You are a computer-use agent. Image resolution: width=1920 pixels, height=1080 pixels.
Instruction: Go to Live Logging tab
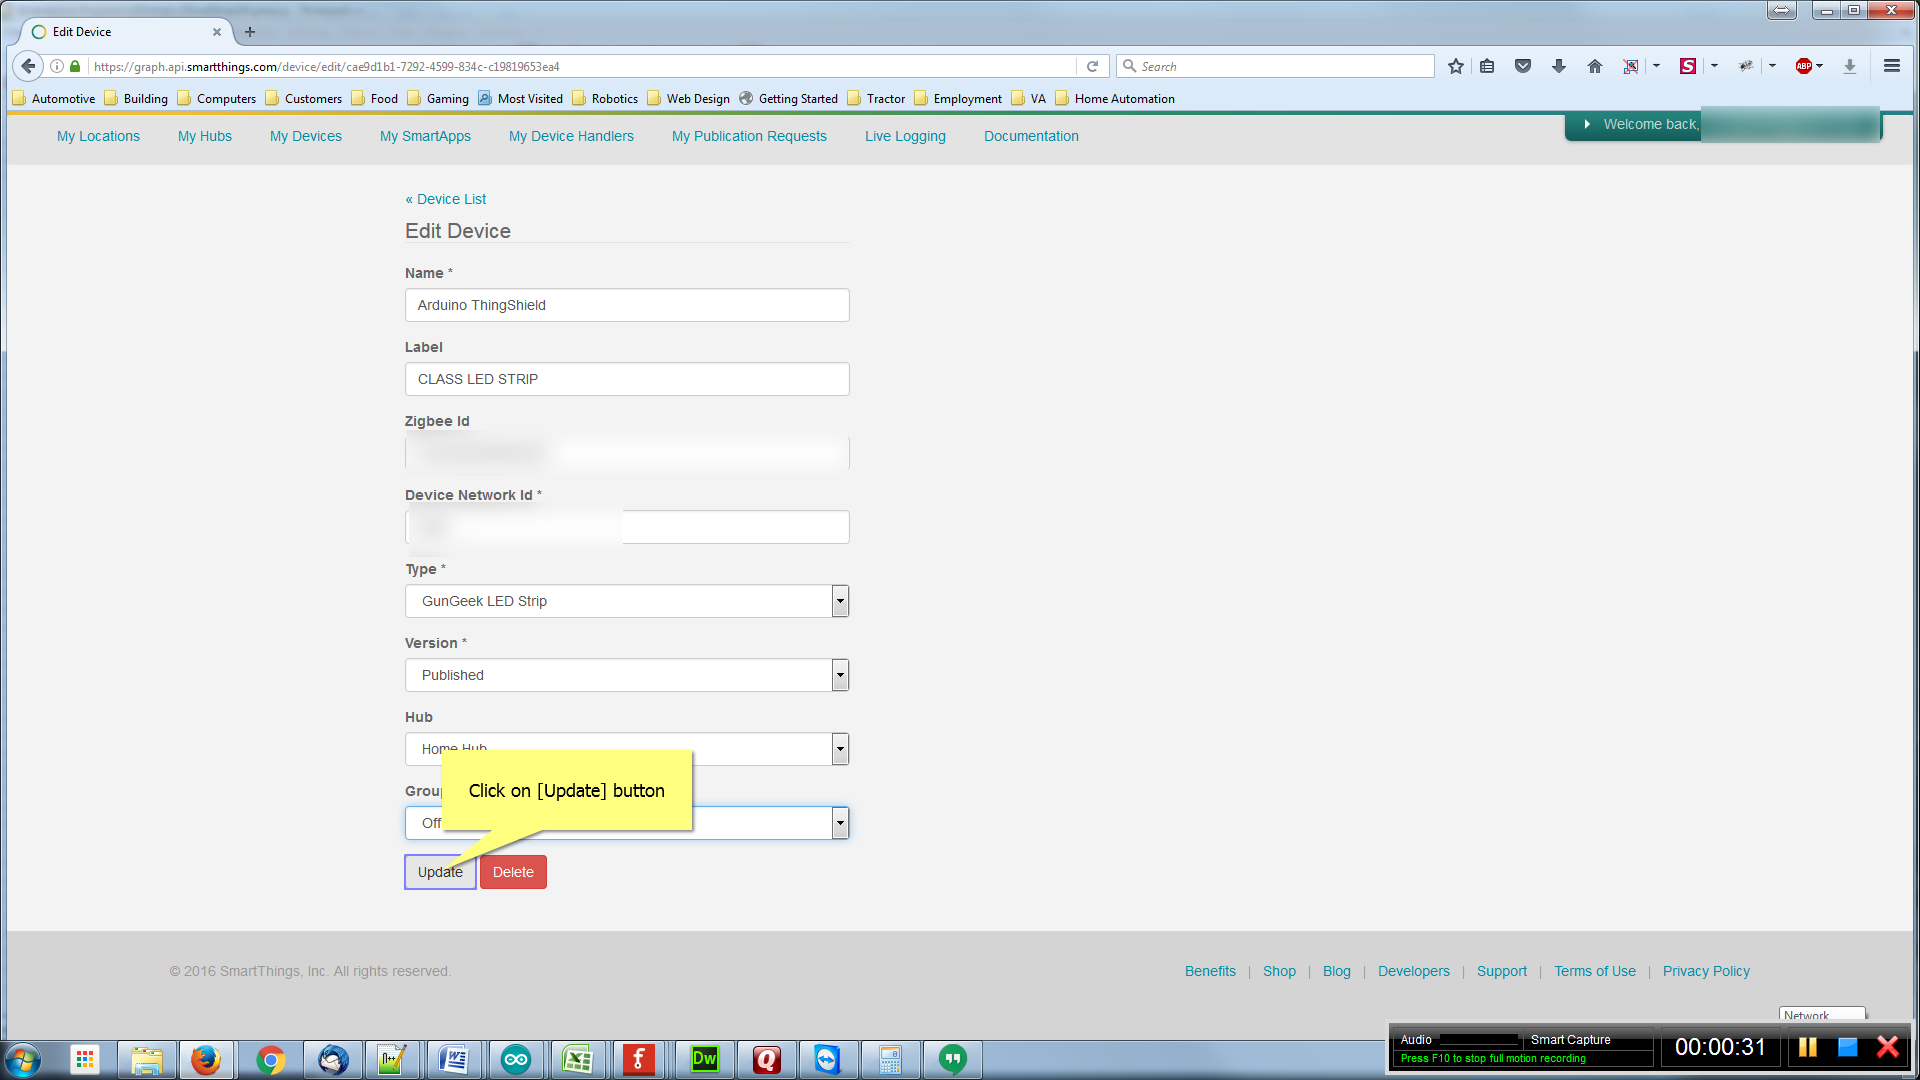click(905, 136)
